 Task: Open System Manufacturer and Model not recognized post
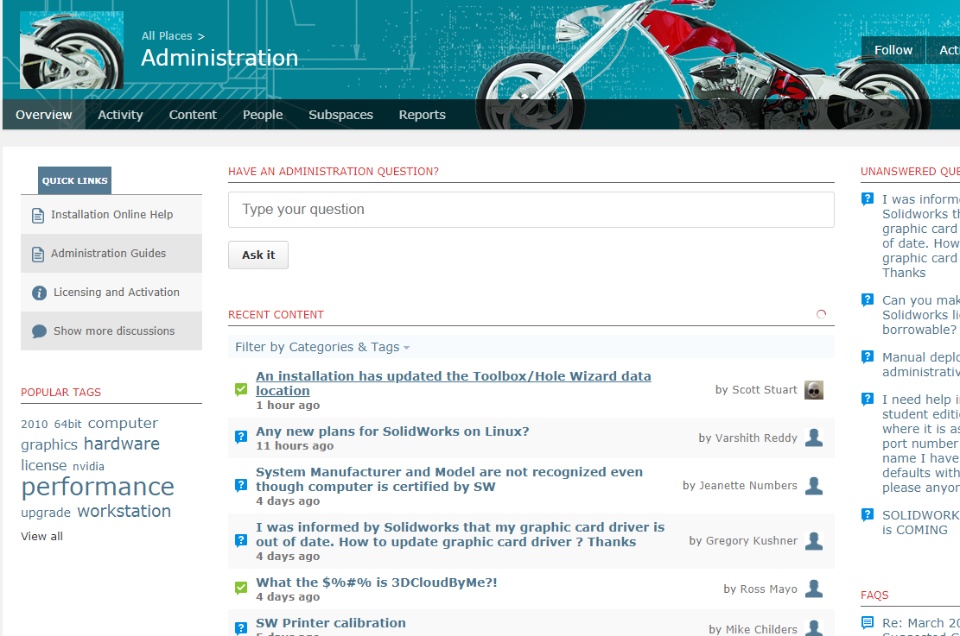(x=449, y=479)
